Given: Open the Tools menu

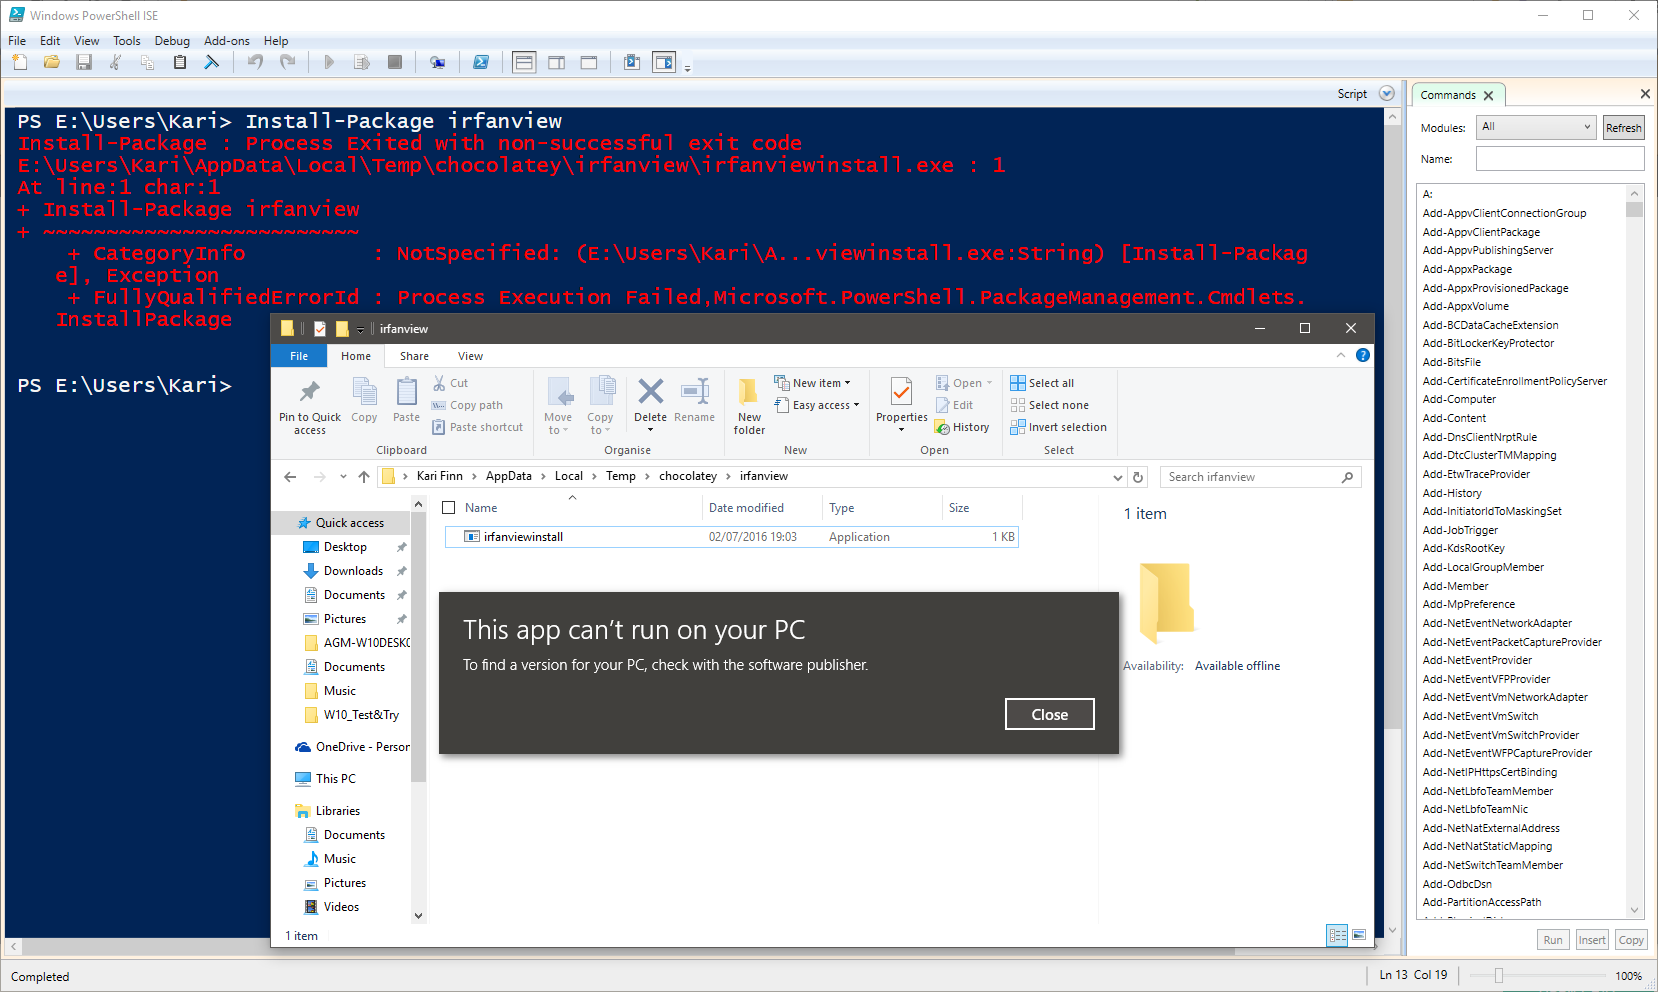Looking at the screenshot, I should coord(127,41).
